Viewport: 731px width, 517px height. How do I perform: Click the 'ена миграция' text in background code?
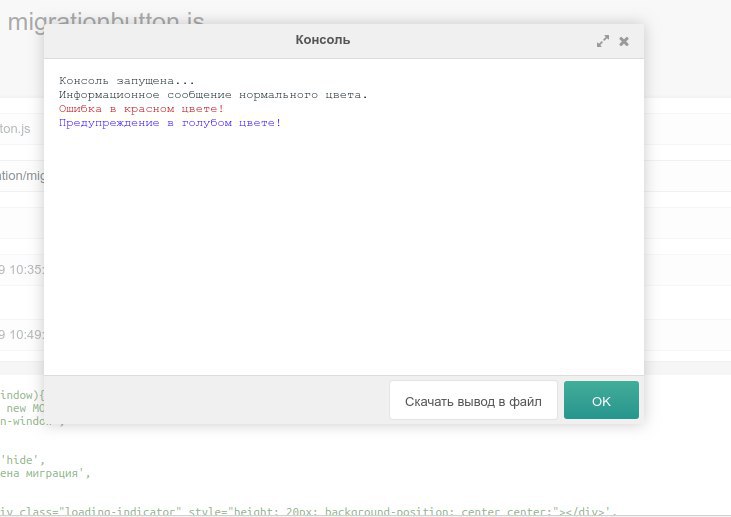pyautogui.click(x=45, y=473)
